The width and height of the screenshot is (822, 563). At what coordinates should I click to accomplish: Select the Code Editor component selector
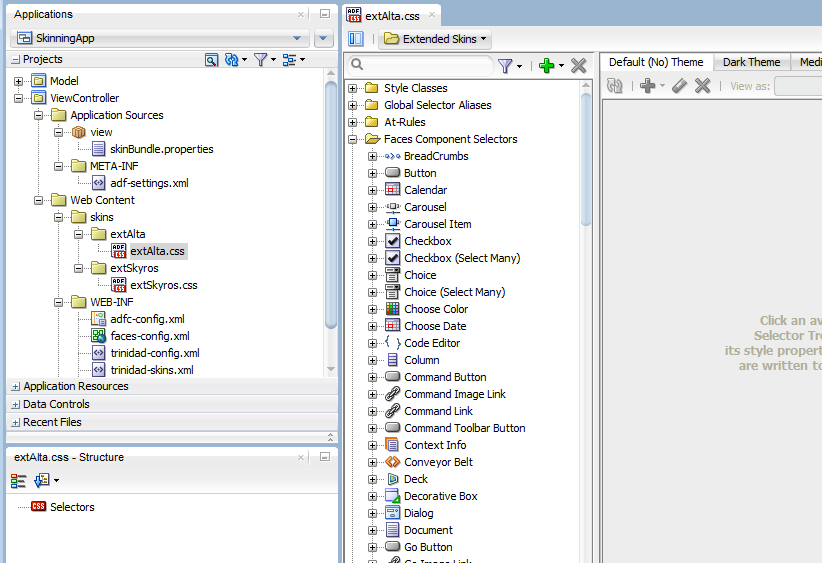click(432, 343)
